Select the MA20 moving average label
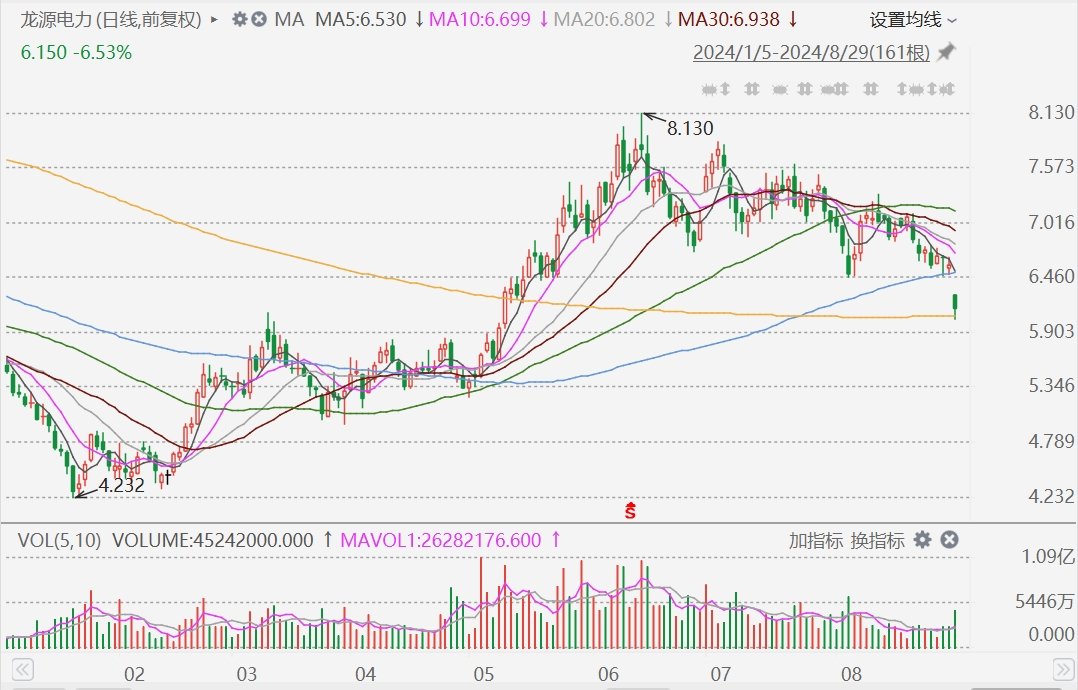The height and width of the screenshot is (690, 1078). [609, 19]
